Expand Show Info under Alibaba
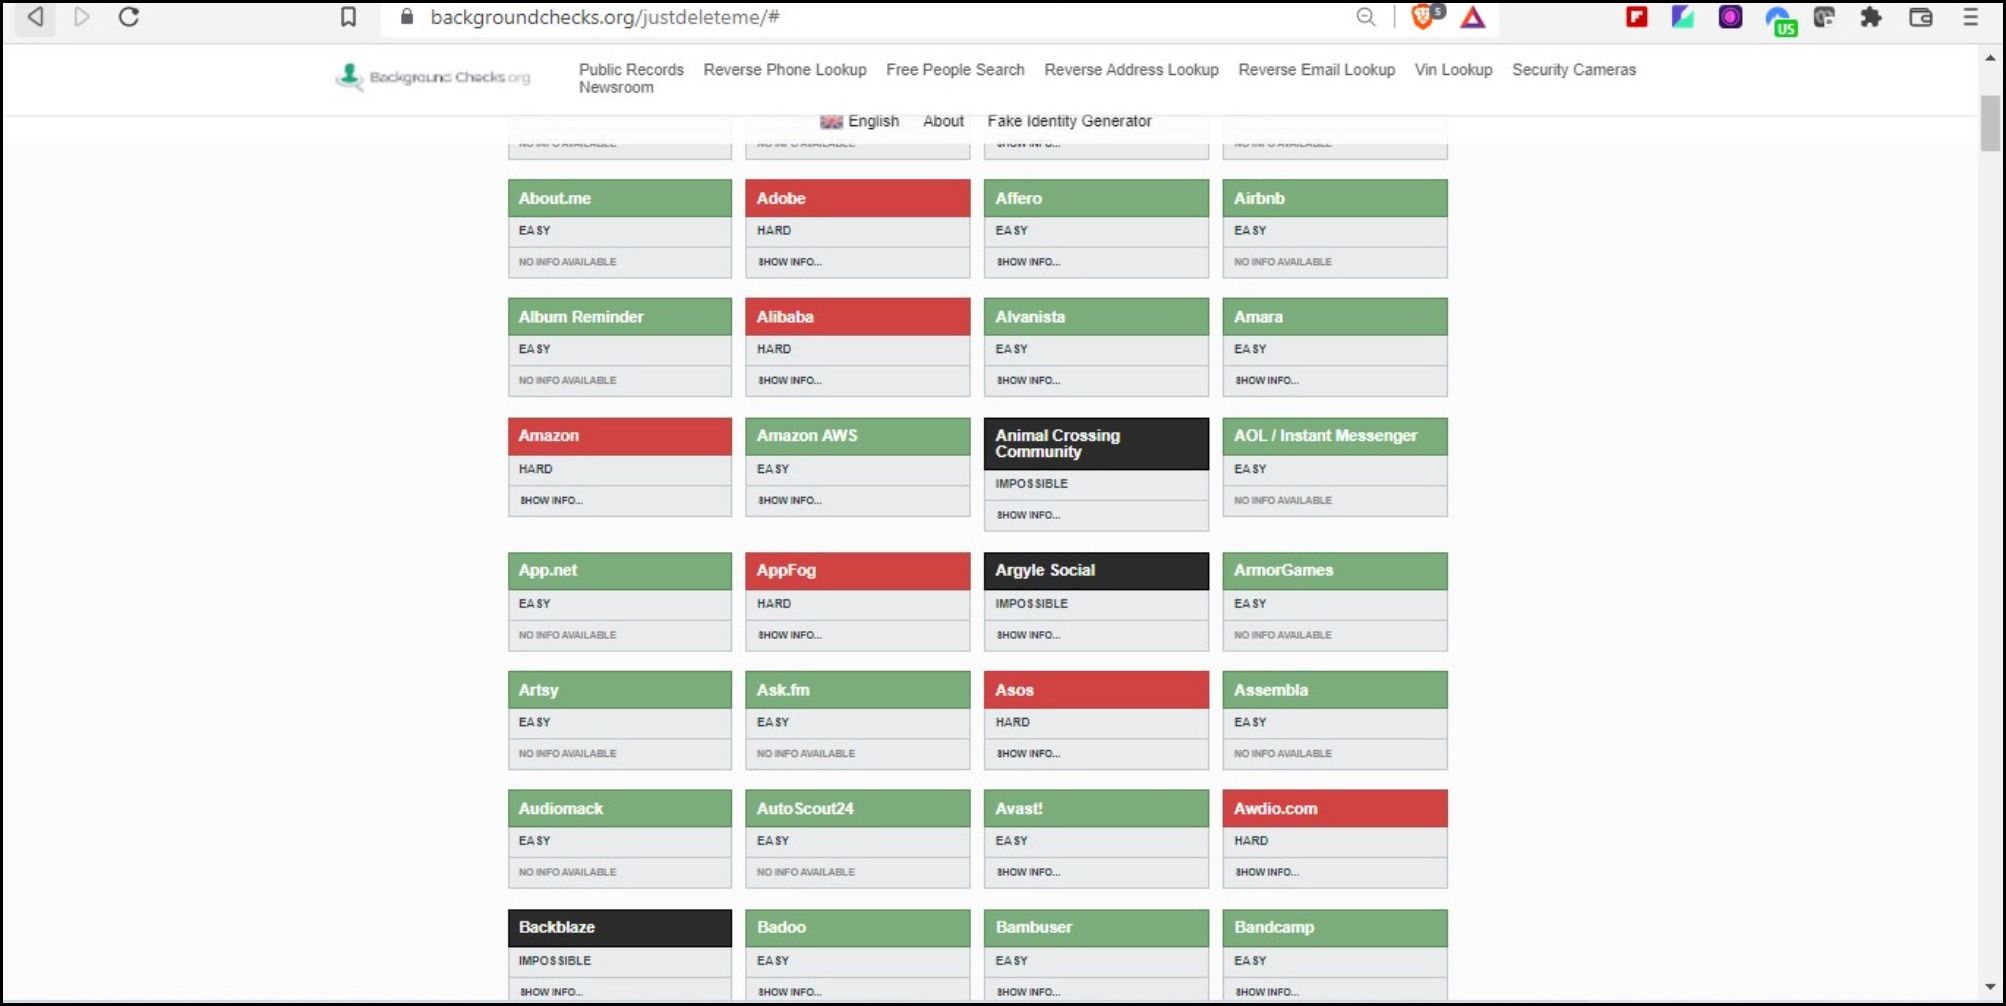Viewport: 2006px width, 1006px height. [789, 381]
